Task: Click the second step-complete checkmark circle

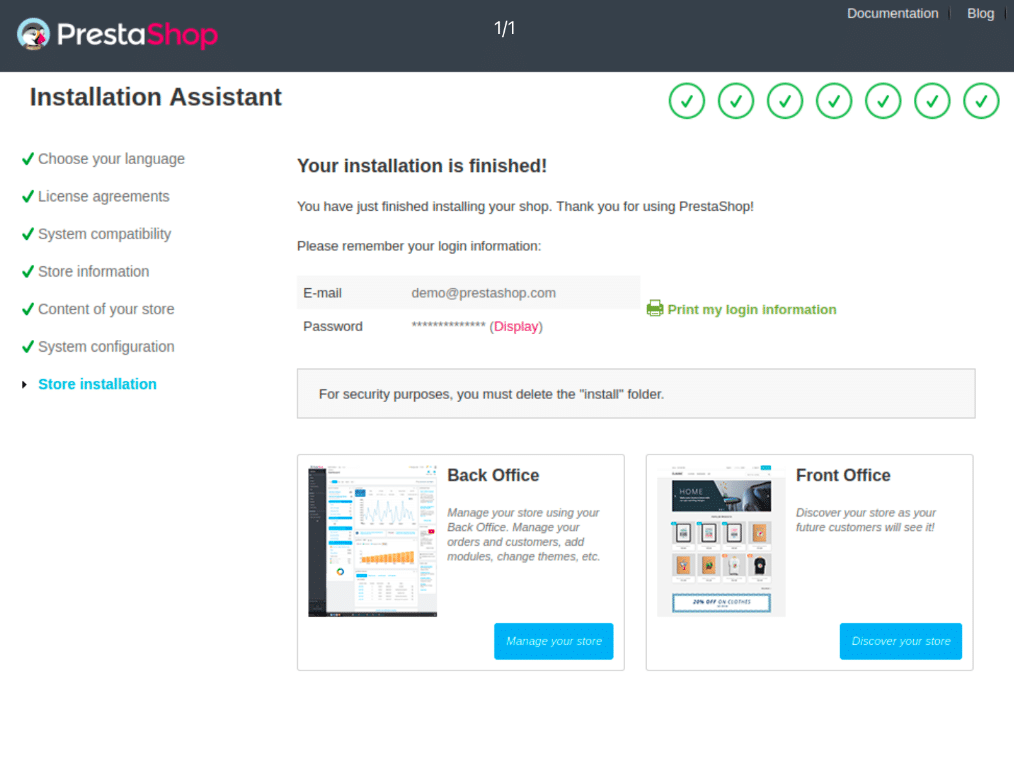Action: coord(735,101)
